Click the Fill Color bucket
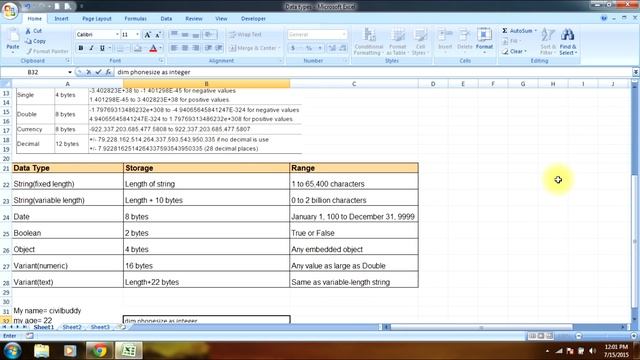640x360 pixels. tap(138, 48)
